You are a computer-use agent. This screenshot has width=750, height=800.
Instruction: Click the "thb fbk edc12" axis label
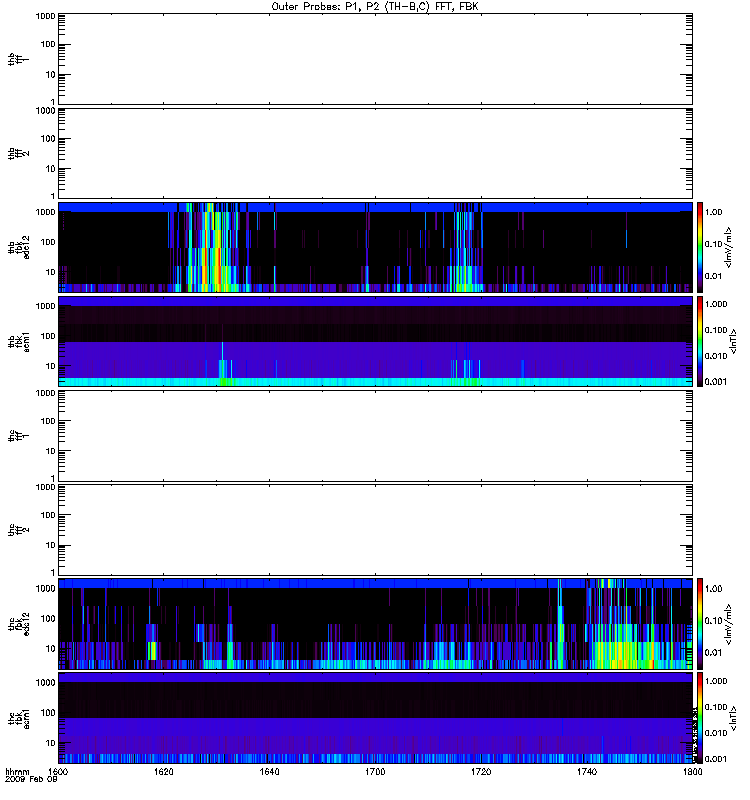pos(18,247)
